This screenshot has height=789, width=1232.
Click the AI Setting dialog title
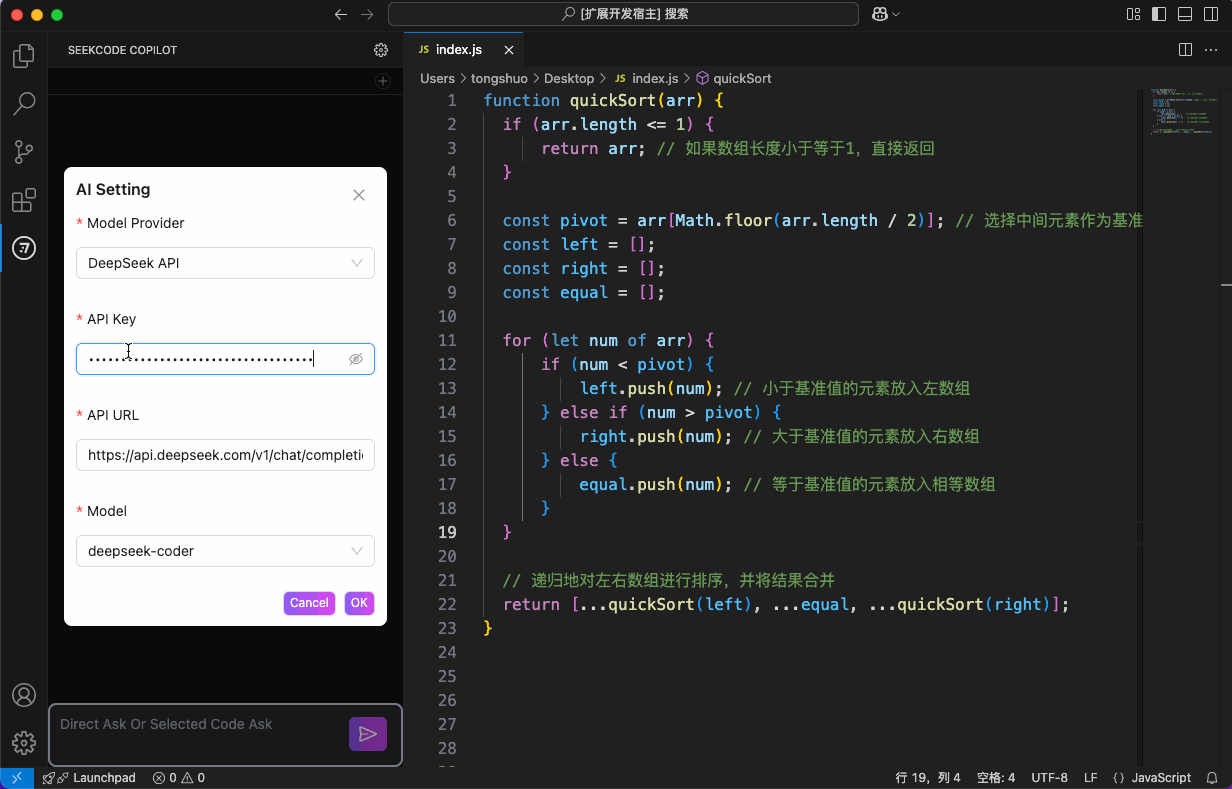click(113, 189)
